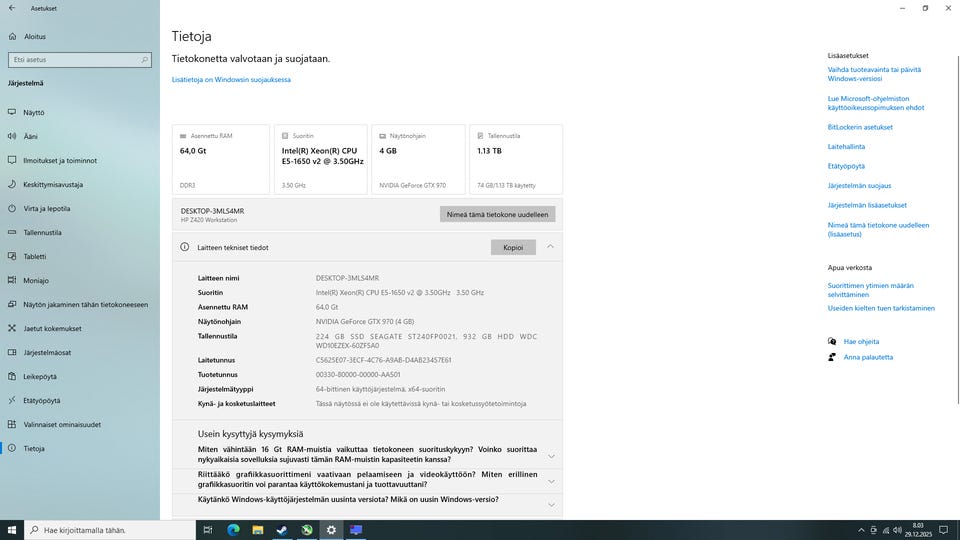Select the Suoritin Xeon CPU card
Viewport: 960px width, 540px height.
pos(321,159)
